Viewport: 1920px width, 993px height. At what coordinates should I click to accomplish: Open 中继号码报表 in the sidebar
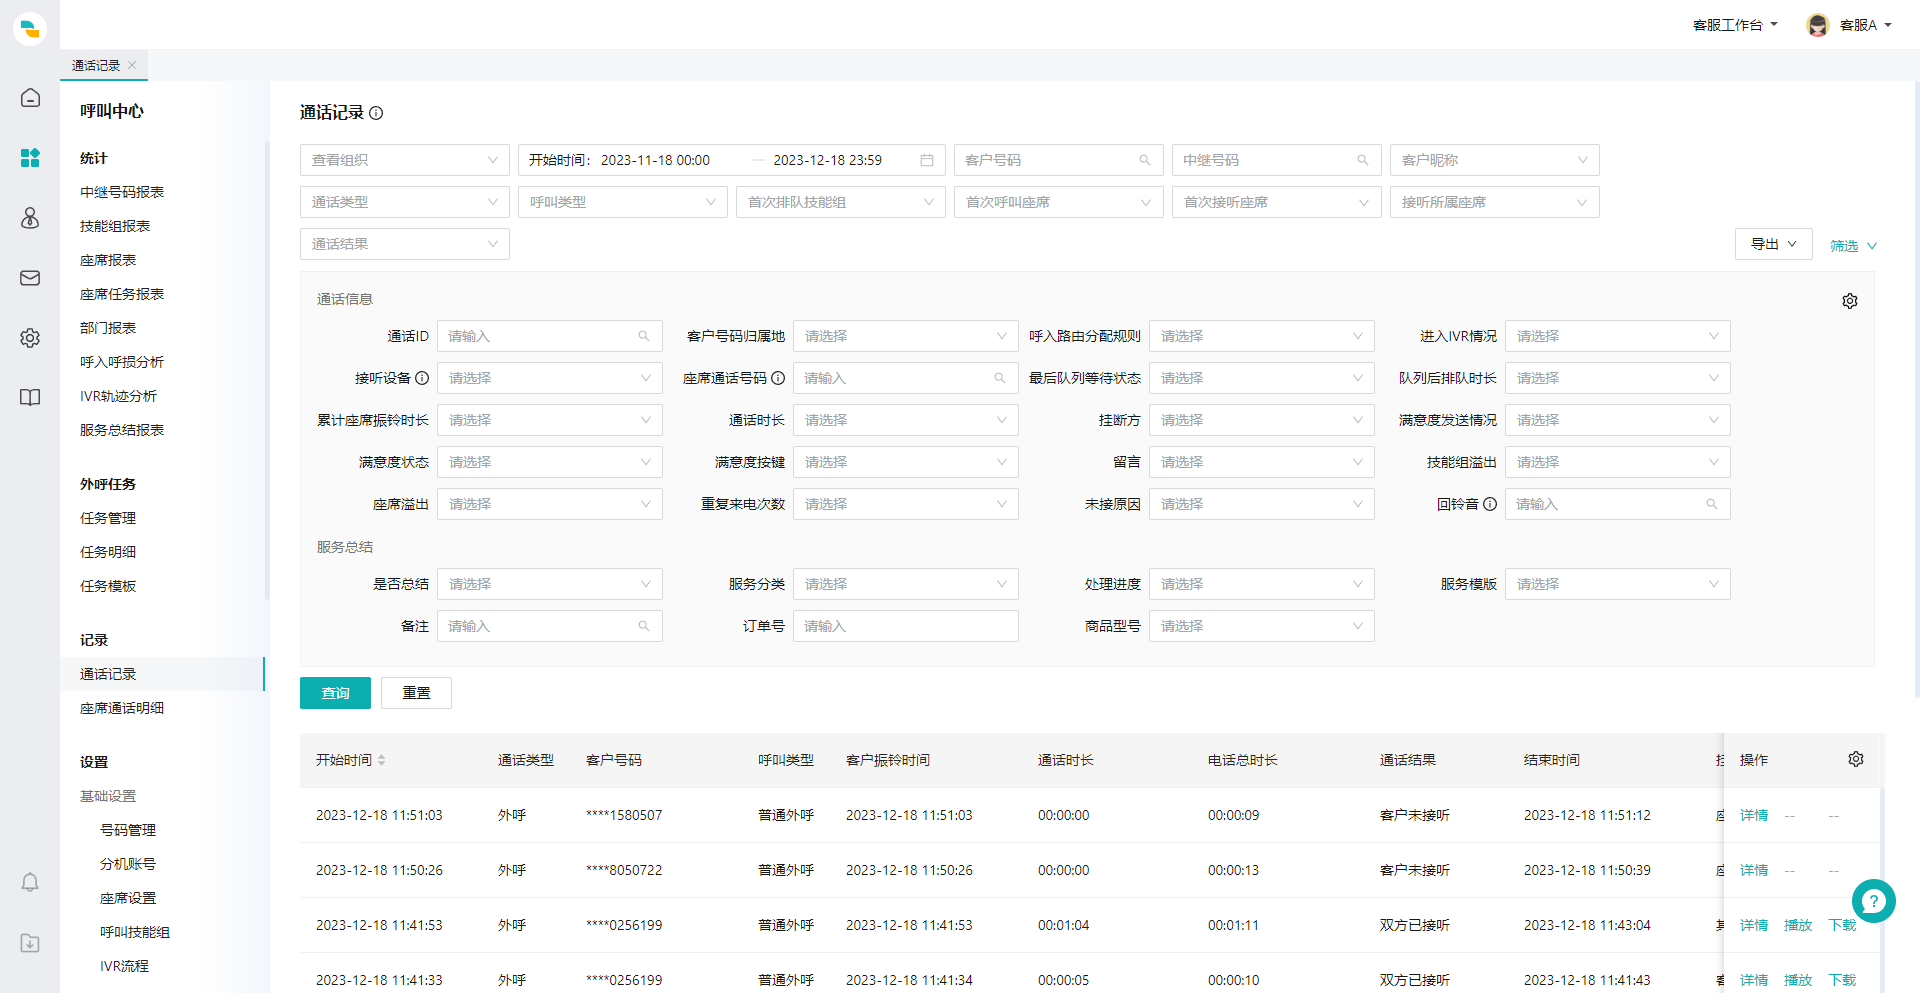122,192
